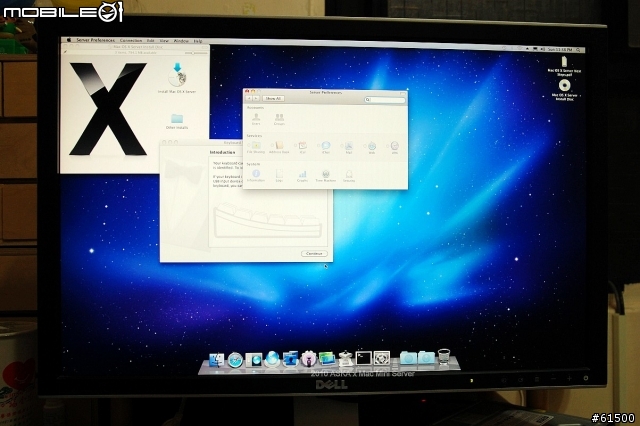
Task: Click the menu bar clock
Action: click(560, 49)
